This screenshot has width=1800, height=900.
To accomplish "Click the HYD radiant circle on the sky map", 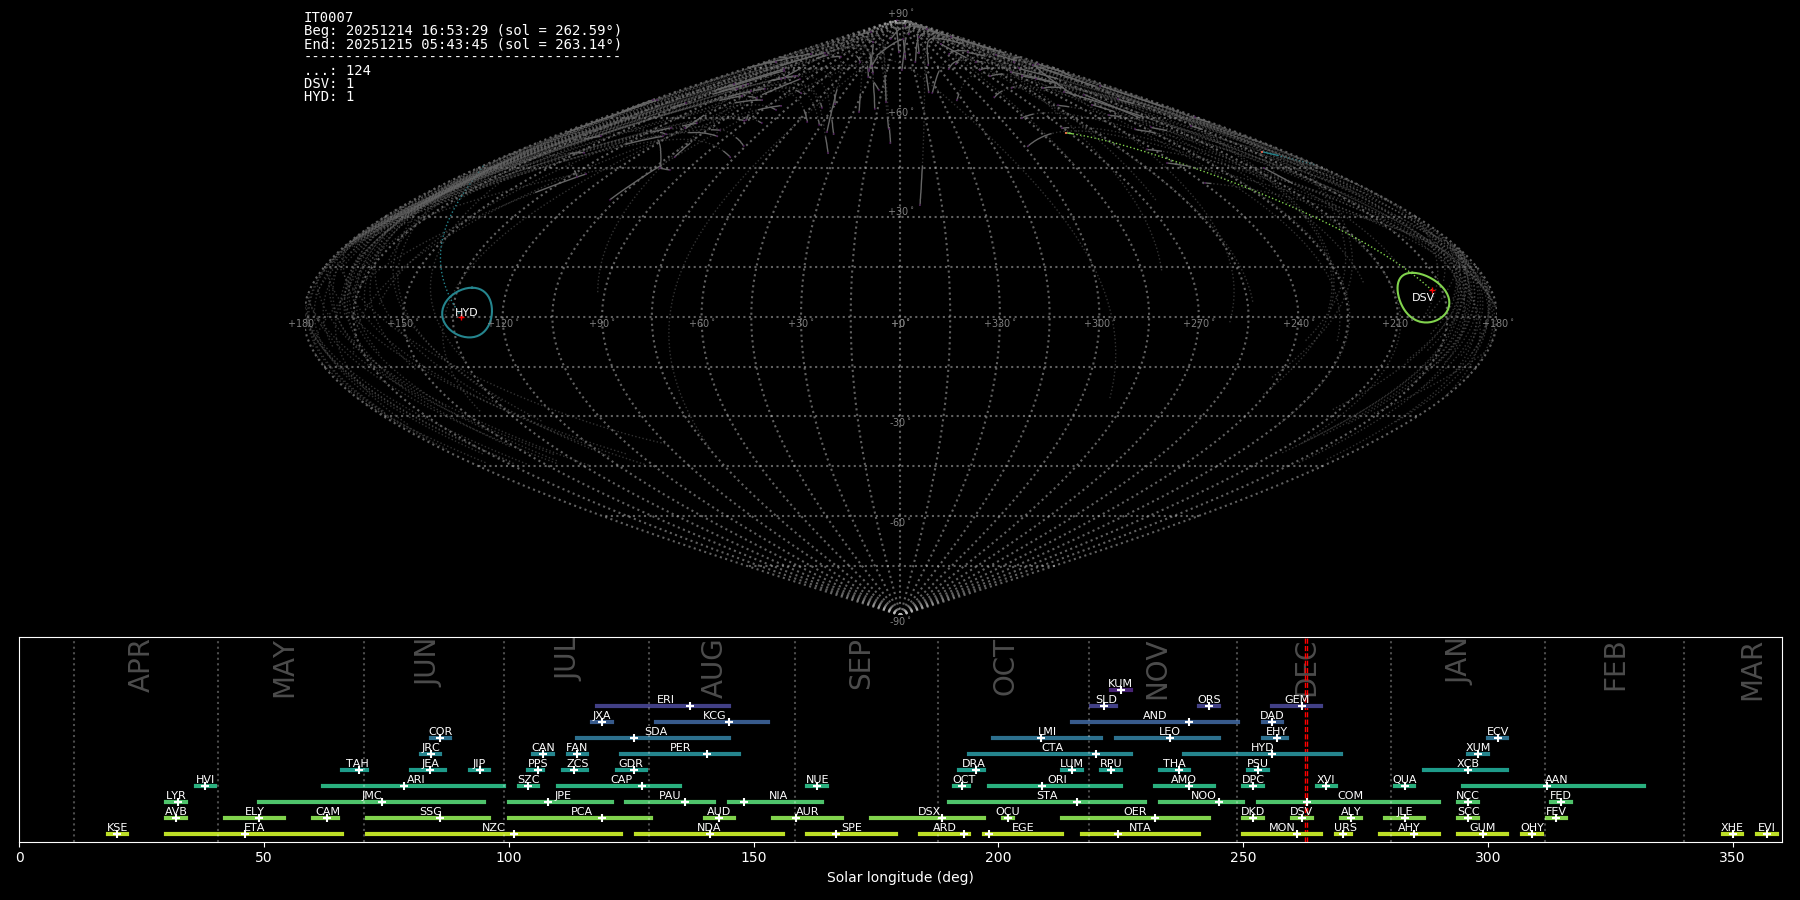I will click(467, 312).
